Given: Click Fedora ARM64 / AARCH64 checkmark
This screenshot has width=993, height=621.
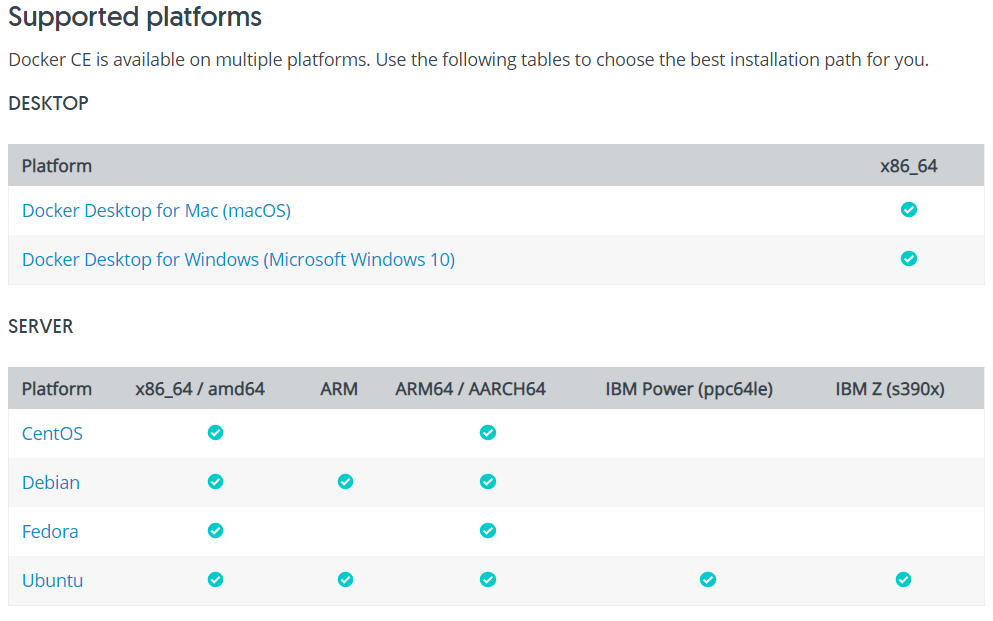Looking at the screenshot, I should [487, 531].
